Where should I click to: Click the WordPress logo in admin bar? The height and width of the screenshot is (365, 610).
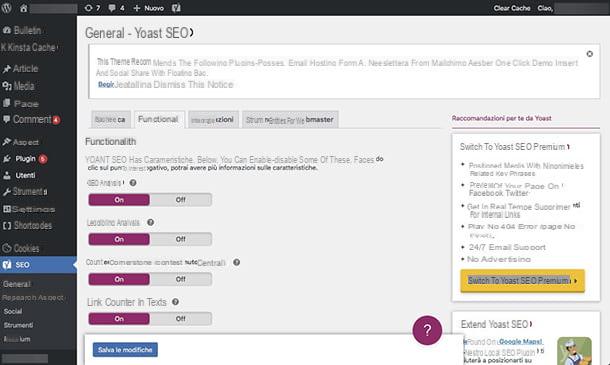pos(7,8)
